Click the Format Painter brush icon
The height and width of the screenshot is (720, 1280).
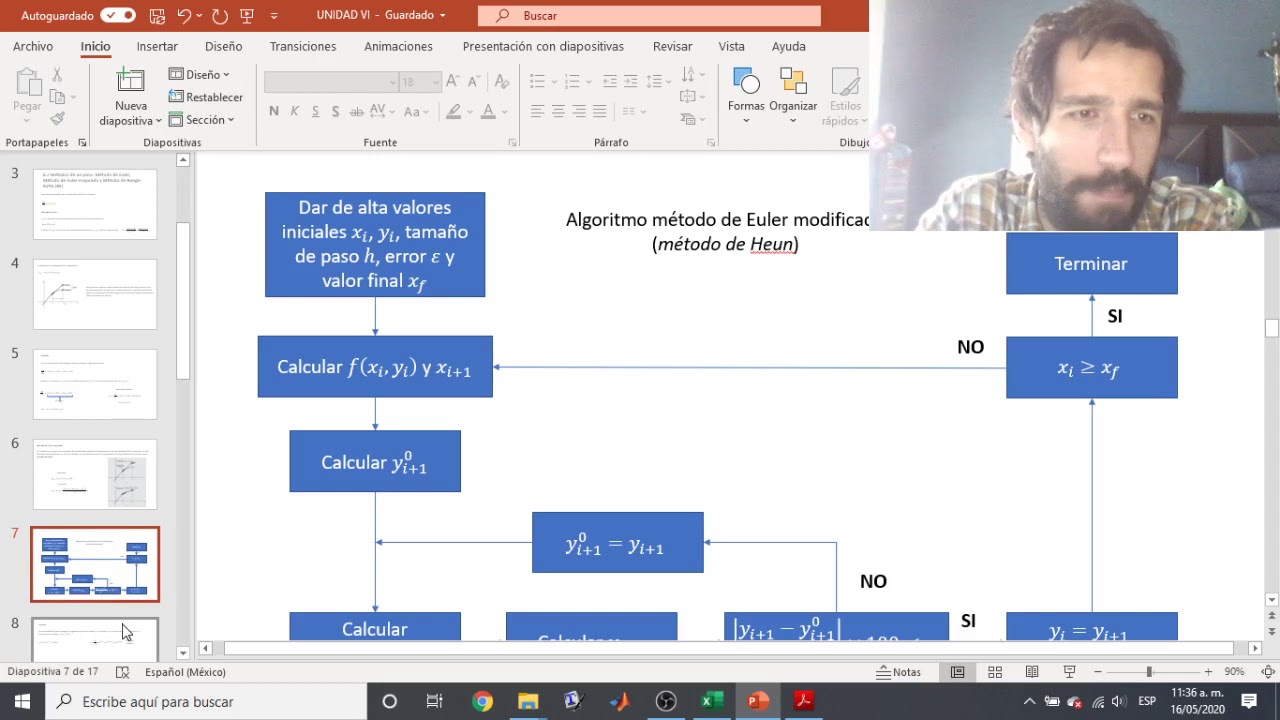coord(57,119)
